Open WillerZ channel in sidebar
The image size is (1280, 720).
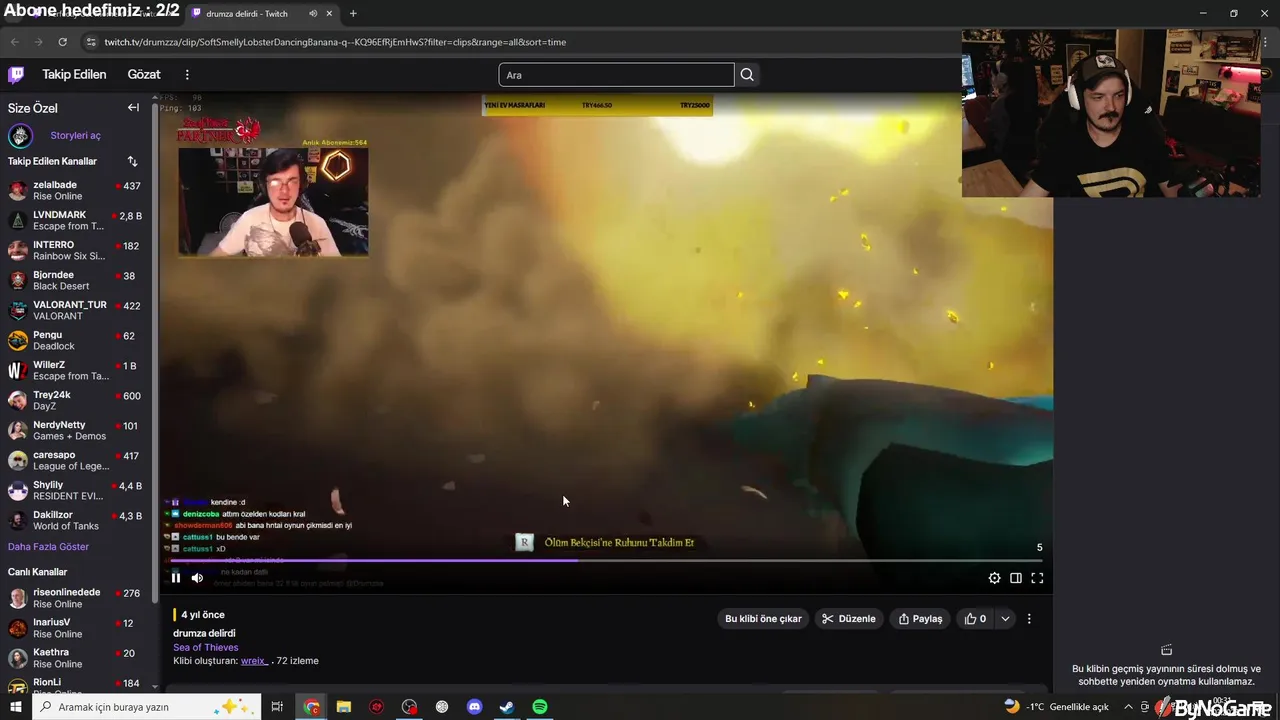coord(75,370)
